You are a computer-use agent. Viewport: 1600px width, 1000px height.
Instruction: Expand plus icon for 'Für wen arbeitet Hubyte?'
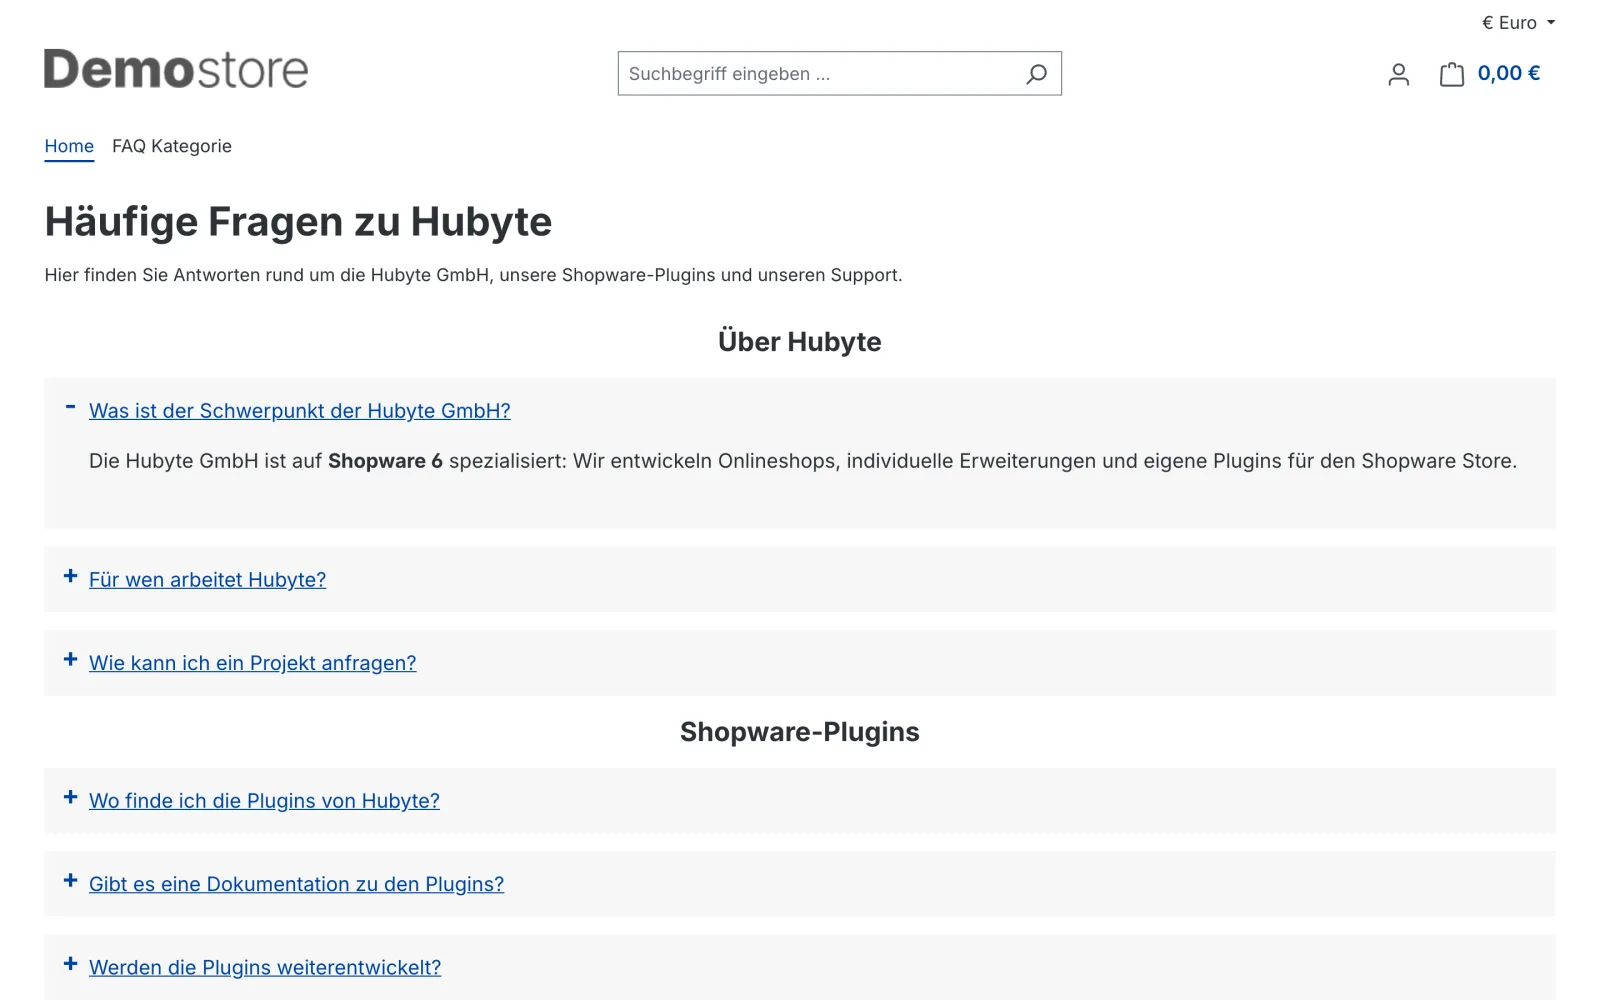click(x=70, y=576)
